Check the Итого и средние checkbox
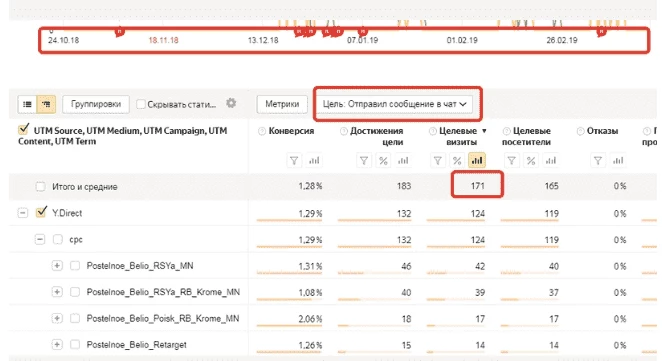This screenshot has height=361, width=662. (x=41, y=186)
